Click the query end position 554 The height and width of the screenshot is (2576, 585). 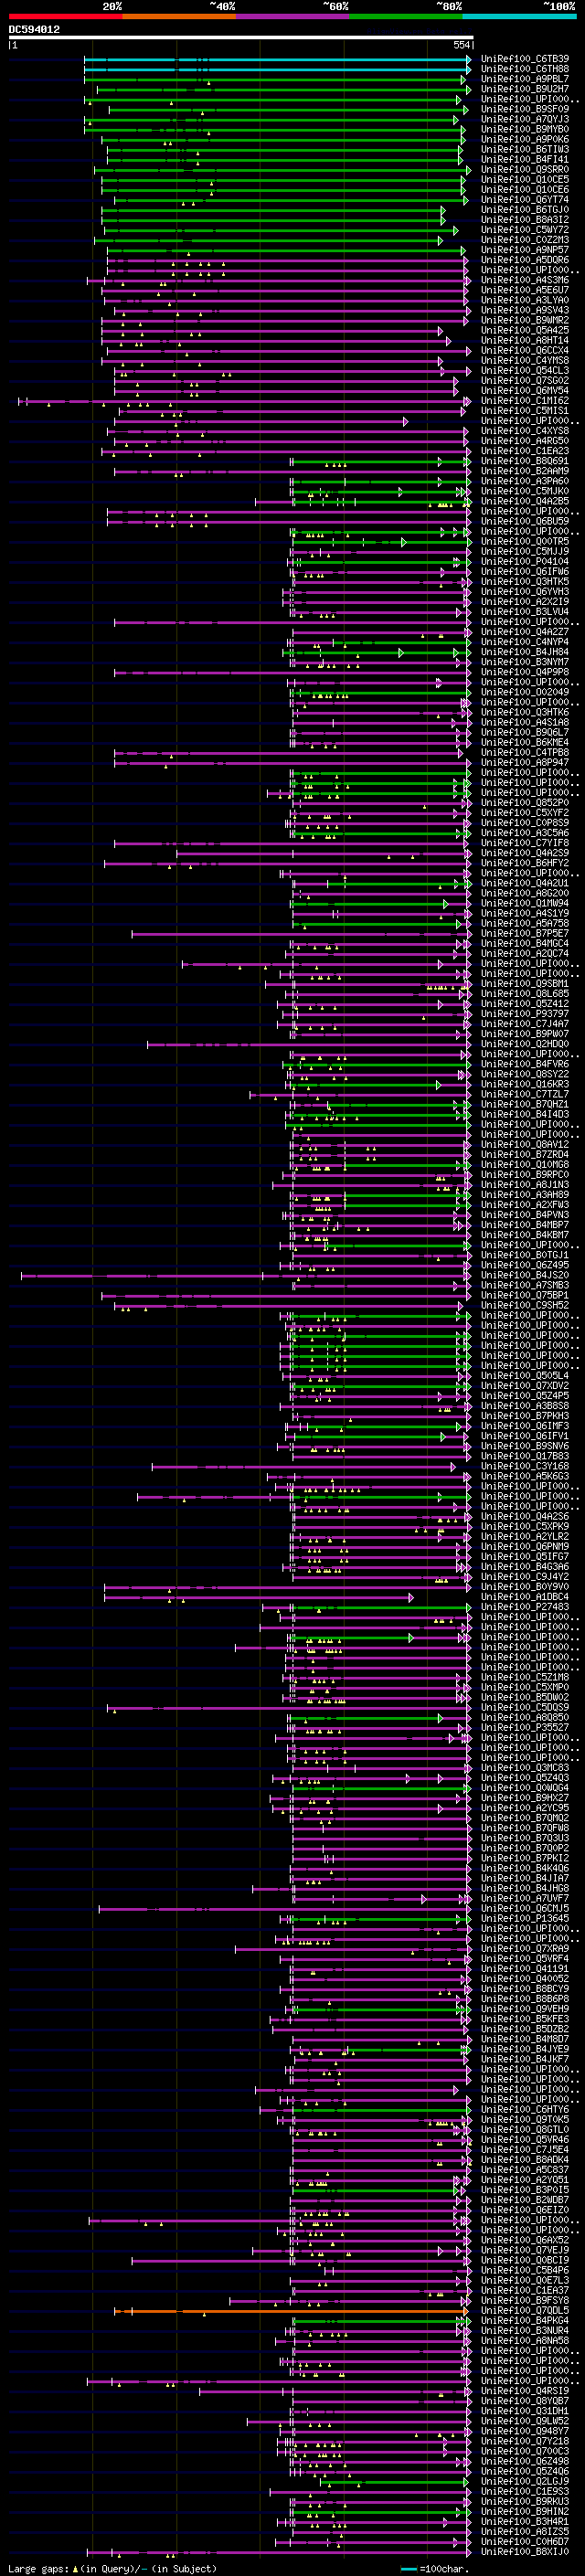pyautogui.click(x=461, y=45)
